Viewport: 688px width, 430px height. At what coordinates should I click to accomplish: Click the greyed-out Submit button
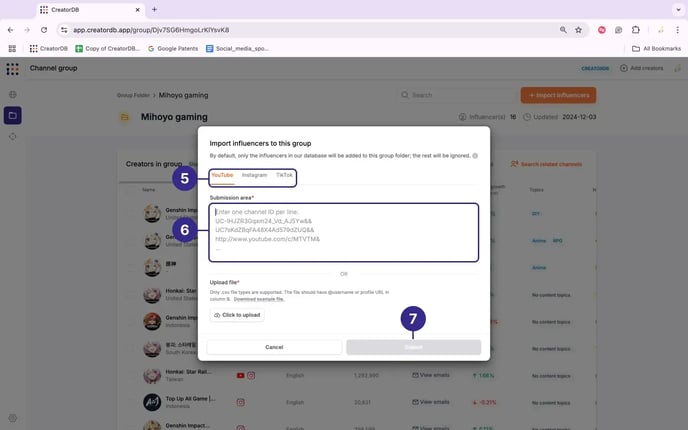(x=413, y=347)
